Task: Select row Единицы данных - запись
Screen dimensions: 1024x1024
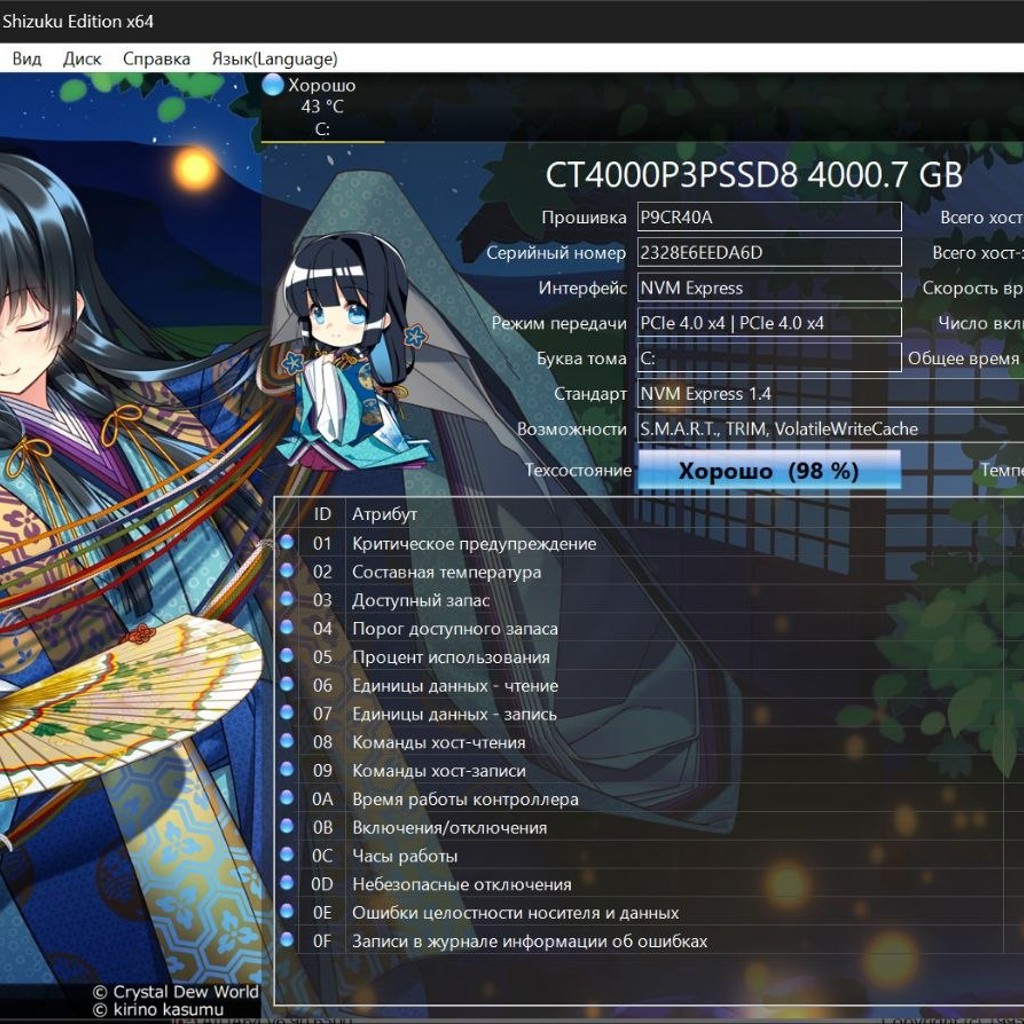Action: pyautogui.click(x=649, y=714)
